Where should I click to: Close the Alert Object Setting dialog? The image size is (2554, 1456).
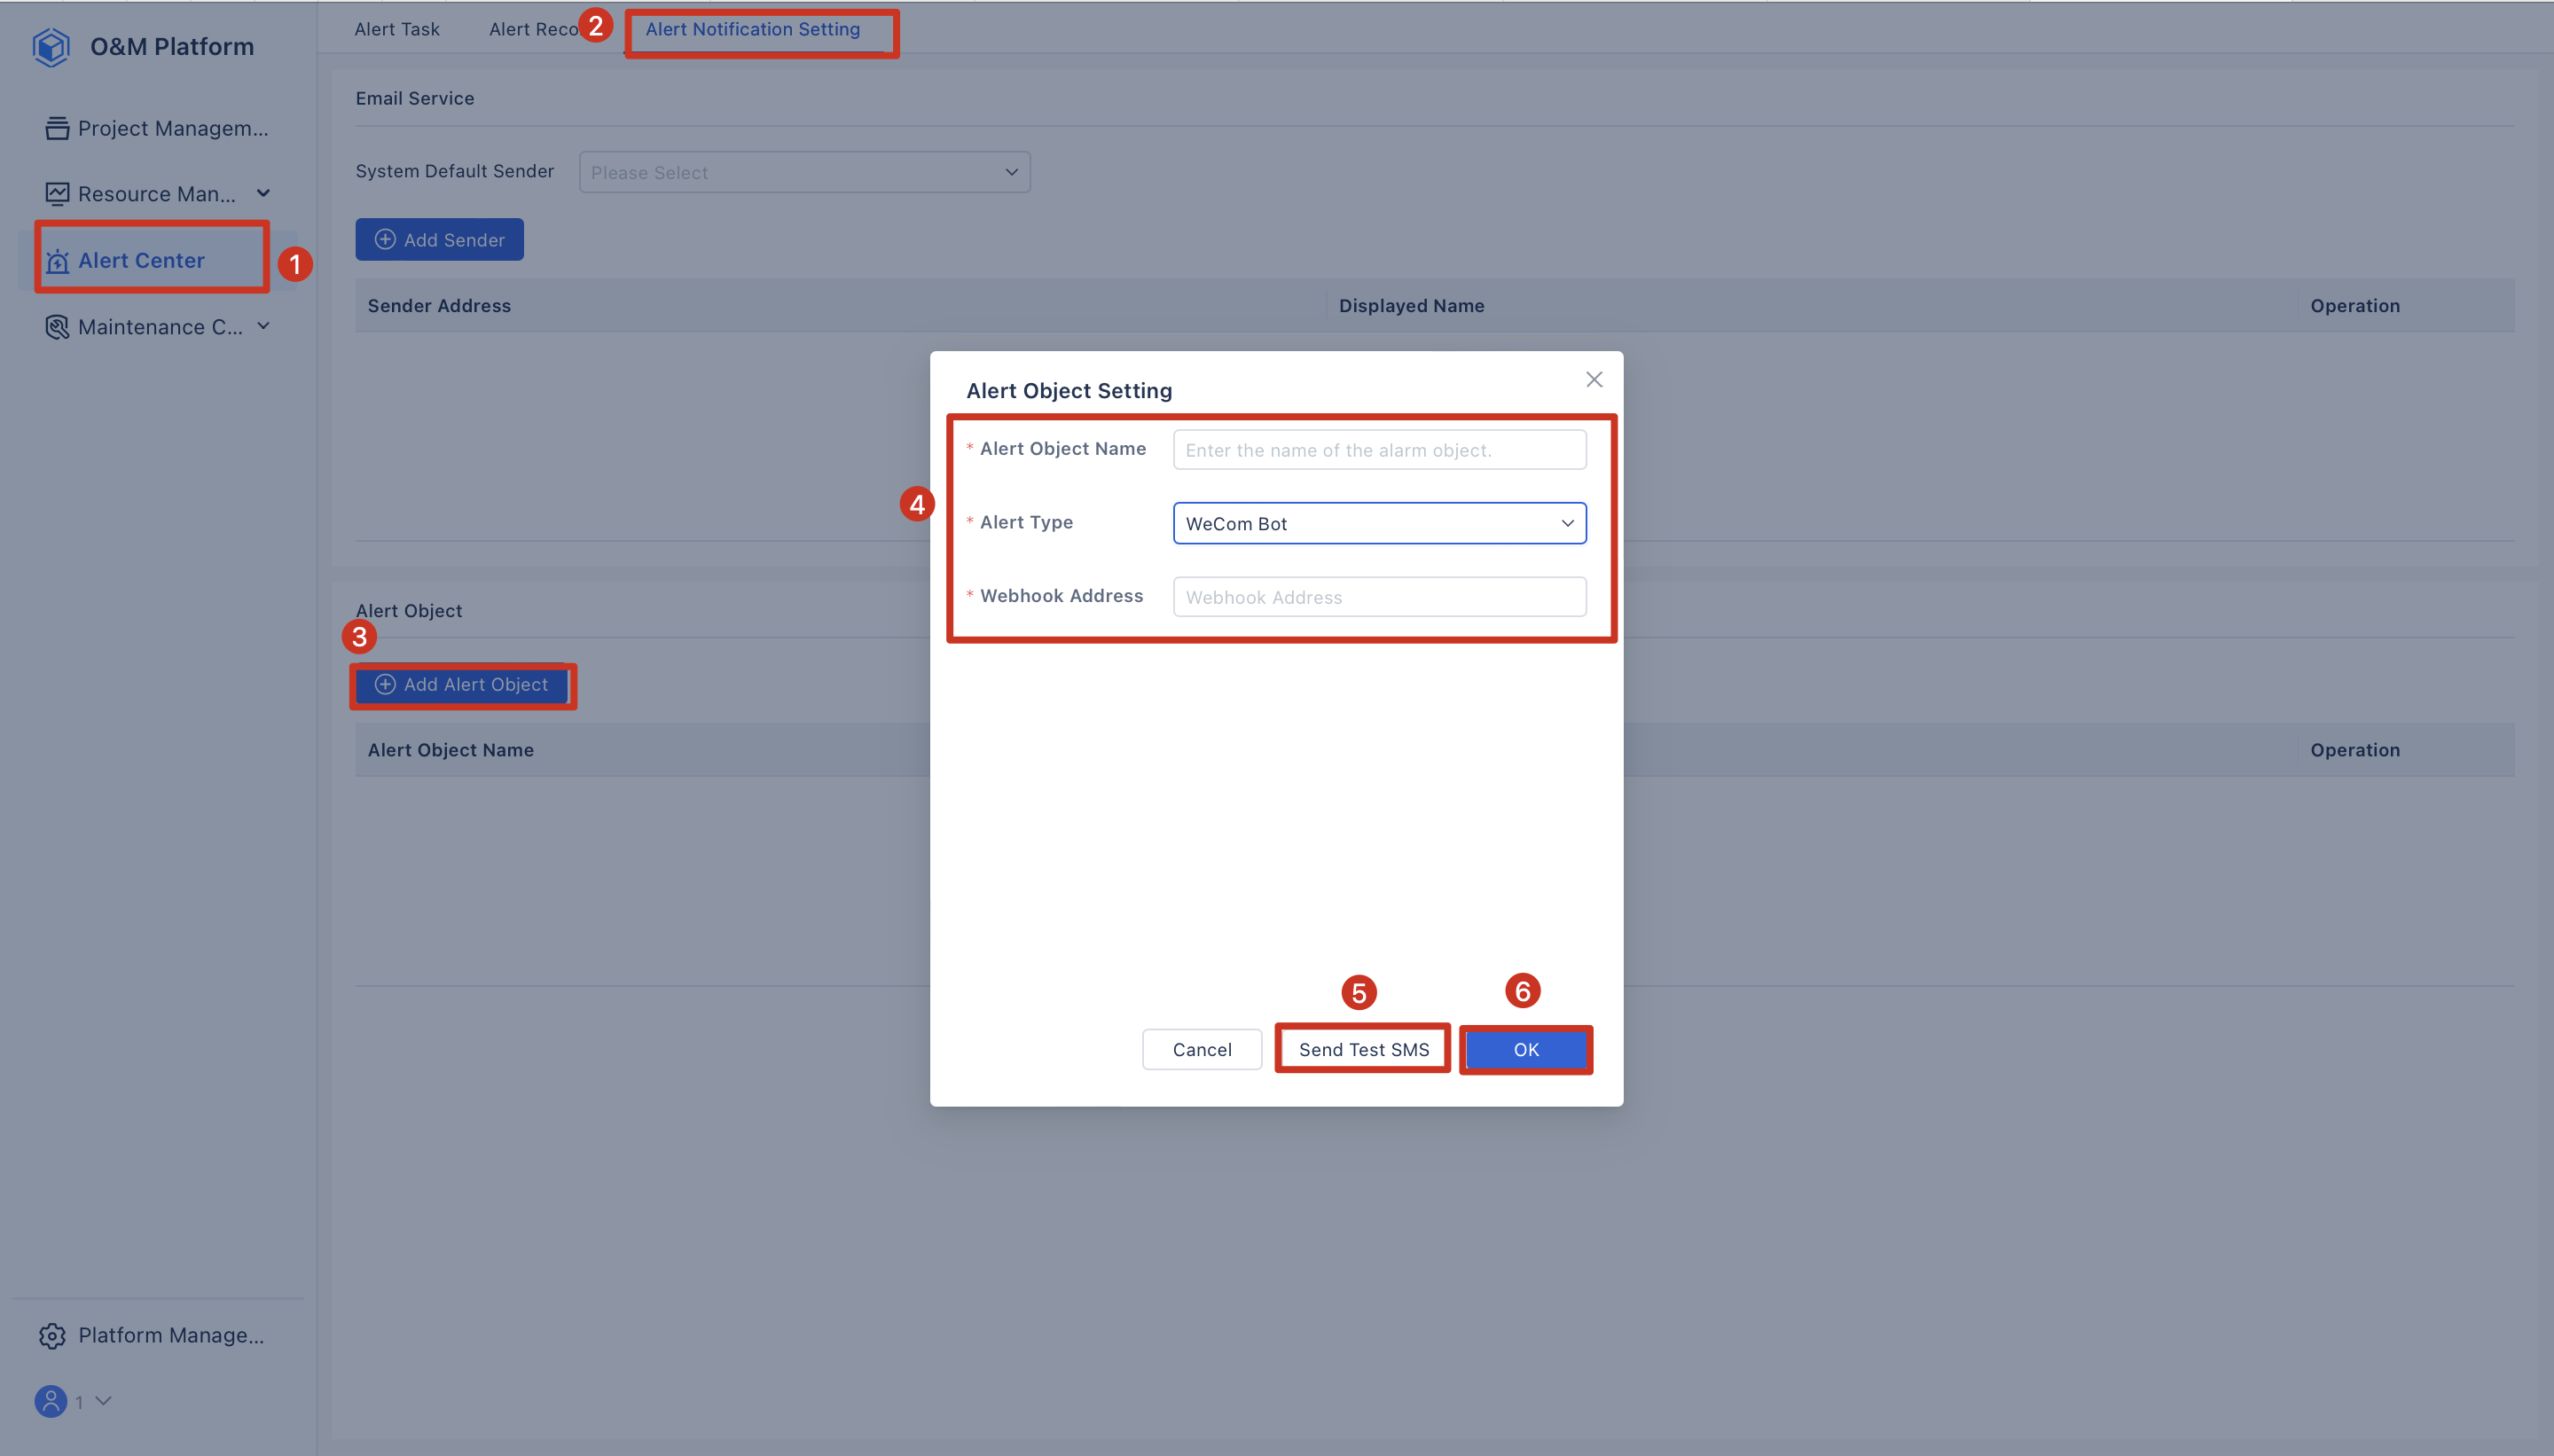(x=1594, y=379)
